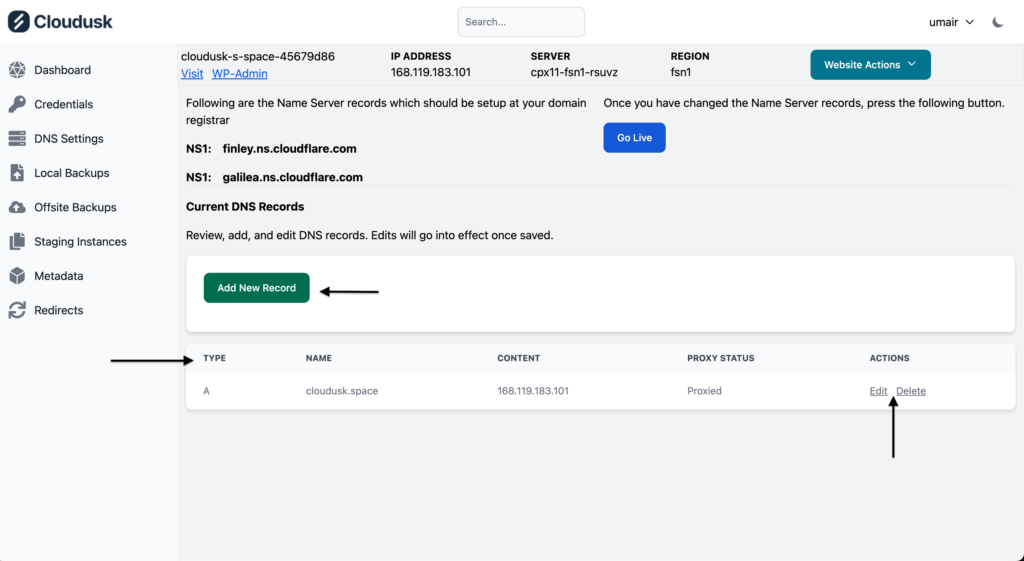Toggle dark mode with moon icon

[998, 22]
